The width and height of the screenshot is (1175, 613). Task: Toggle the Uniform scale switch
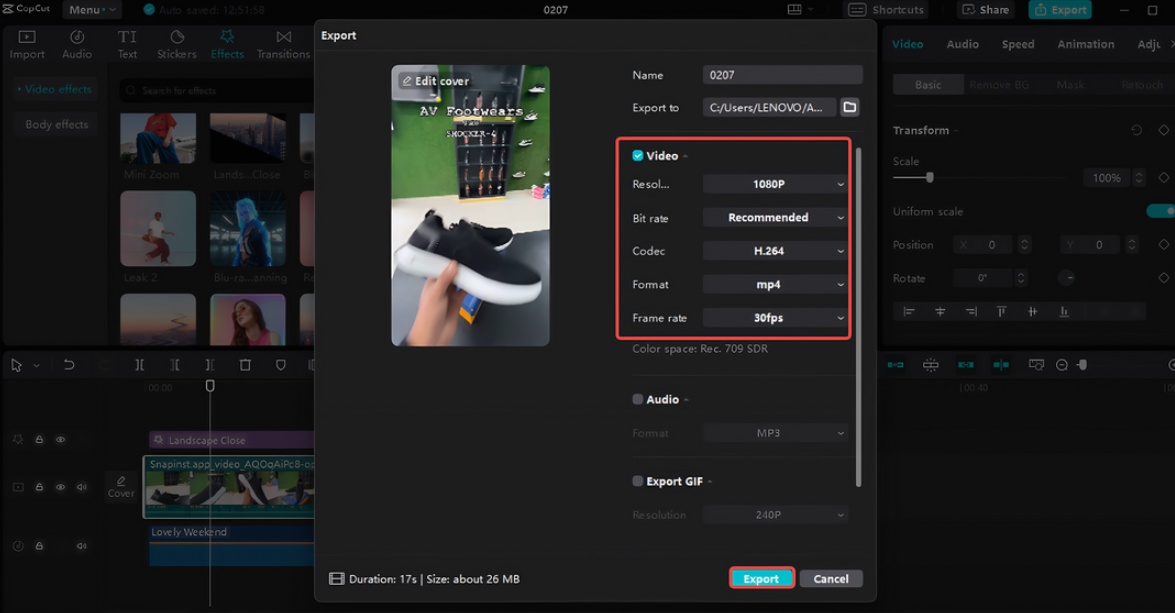pyautogui.click(x=1160, y=211)
